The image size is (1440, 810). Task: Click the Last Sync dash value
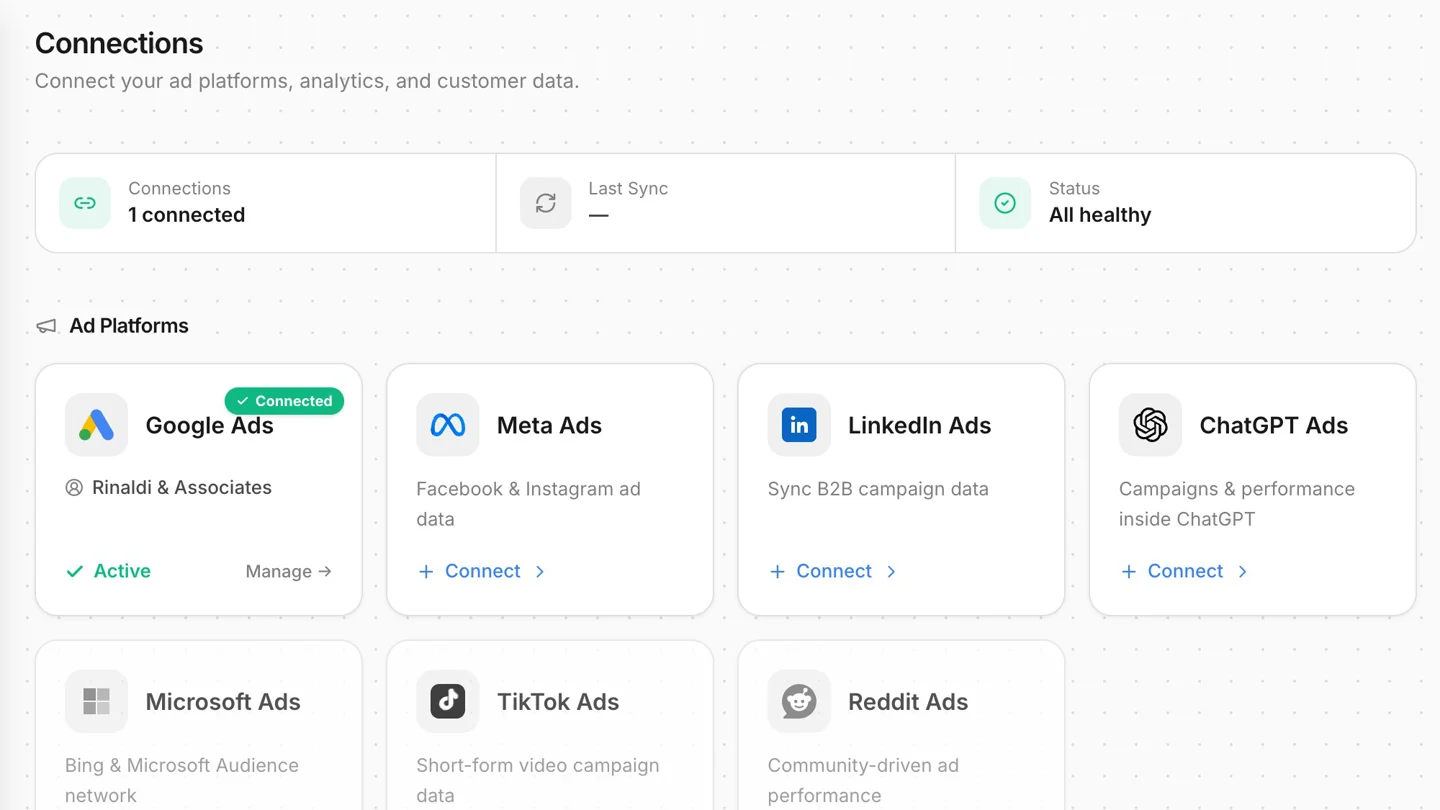pyautogui.click(x=598, y=215)
